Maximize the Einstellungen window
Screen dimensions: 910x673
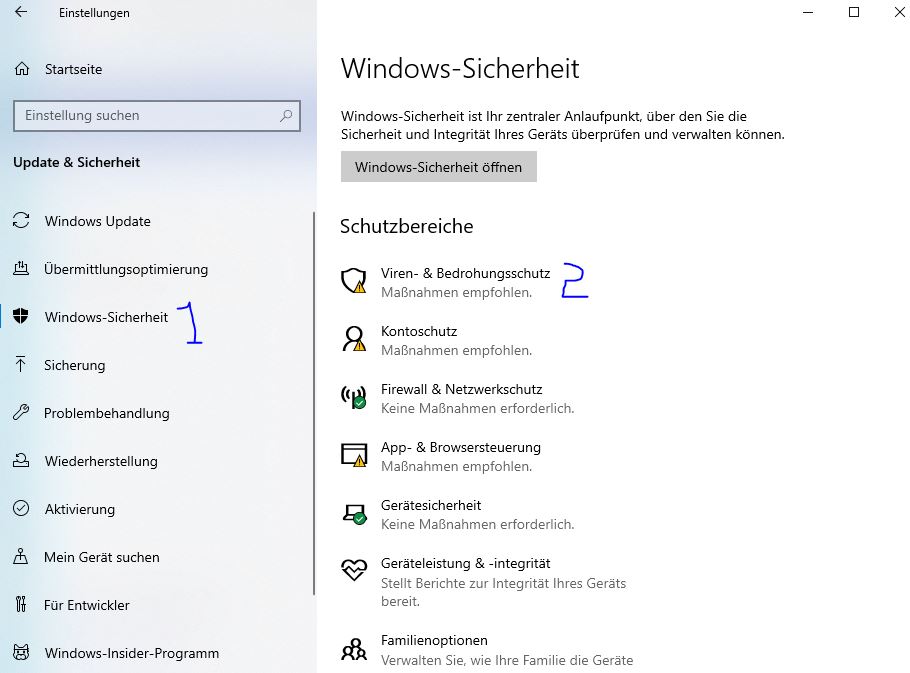coord(854,12)
